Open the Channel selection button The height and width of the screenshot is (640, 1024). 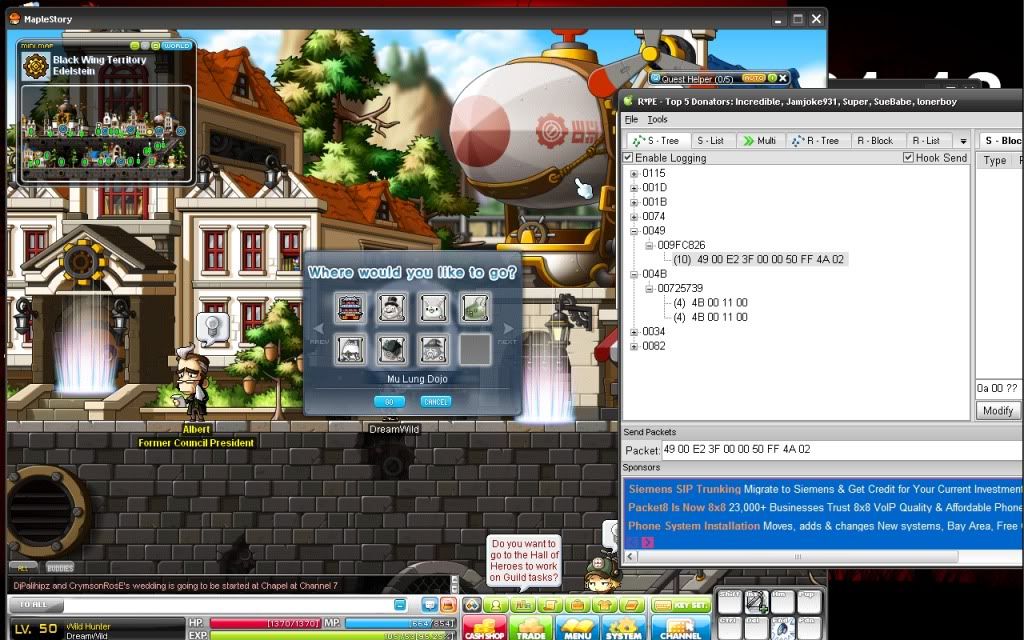(x=680, y=628)
